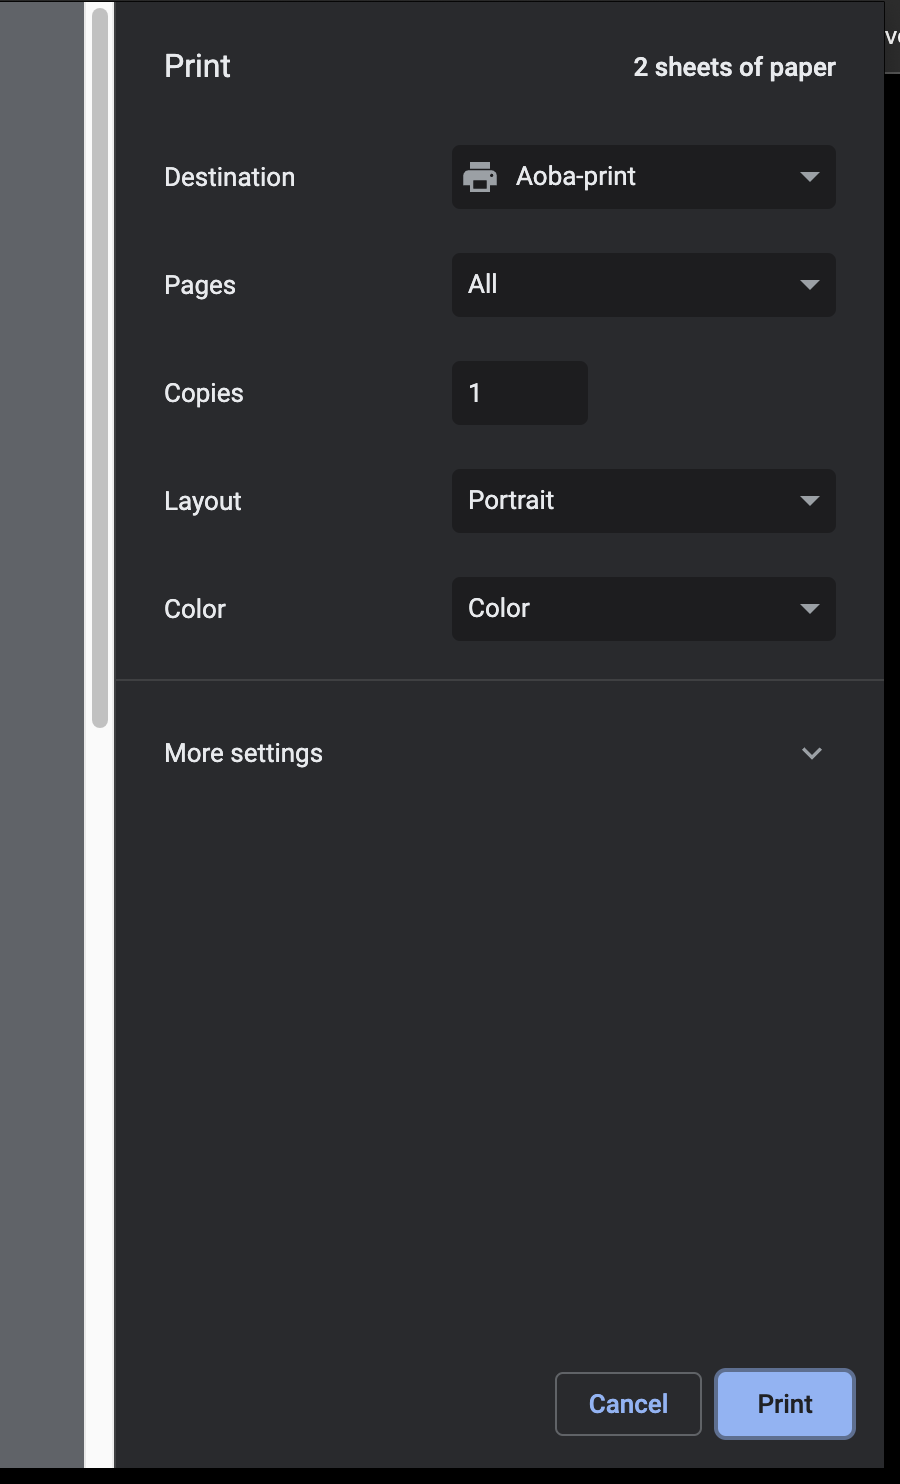Click the Destination field label

[229, 177]
